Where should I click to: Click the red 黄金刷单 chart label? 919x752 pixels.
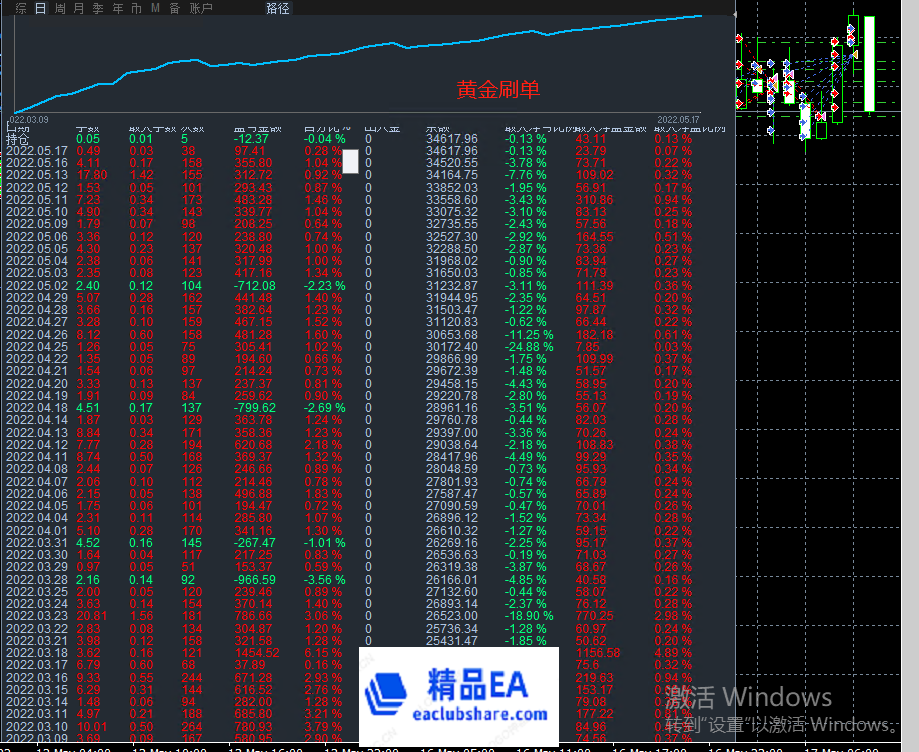coord(498,90)
